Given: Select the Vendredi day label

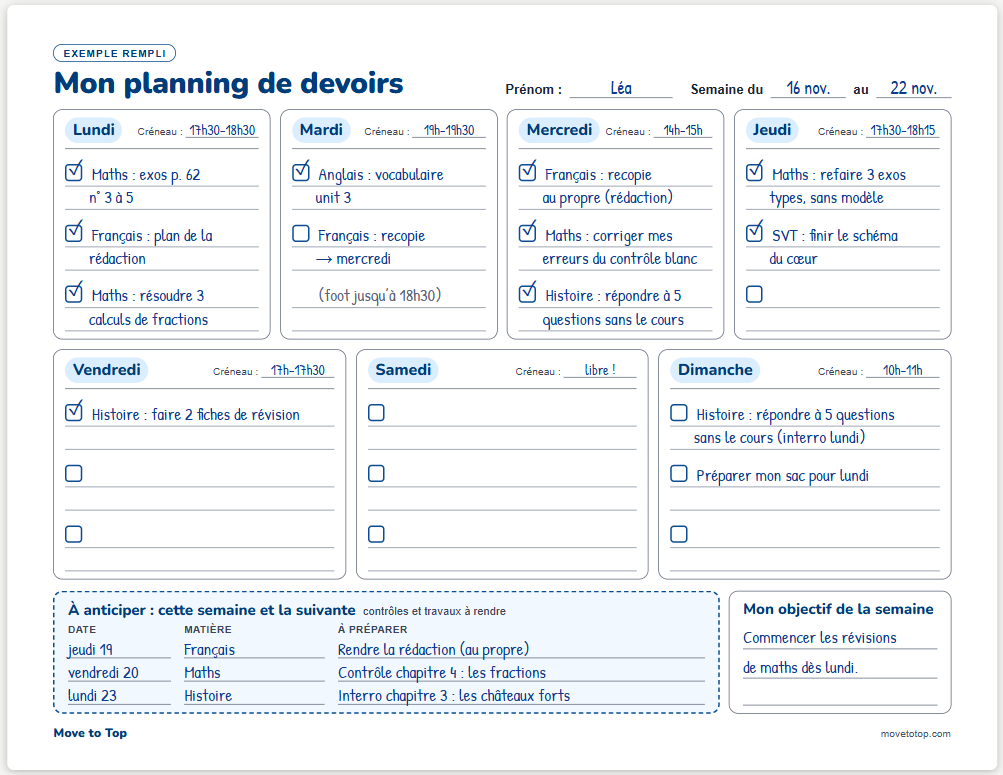Looking at the screenshot, I should click(x=107, y=370).
